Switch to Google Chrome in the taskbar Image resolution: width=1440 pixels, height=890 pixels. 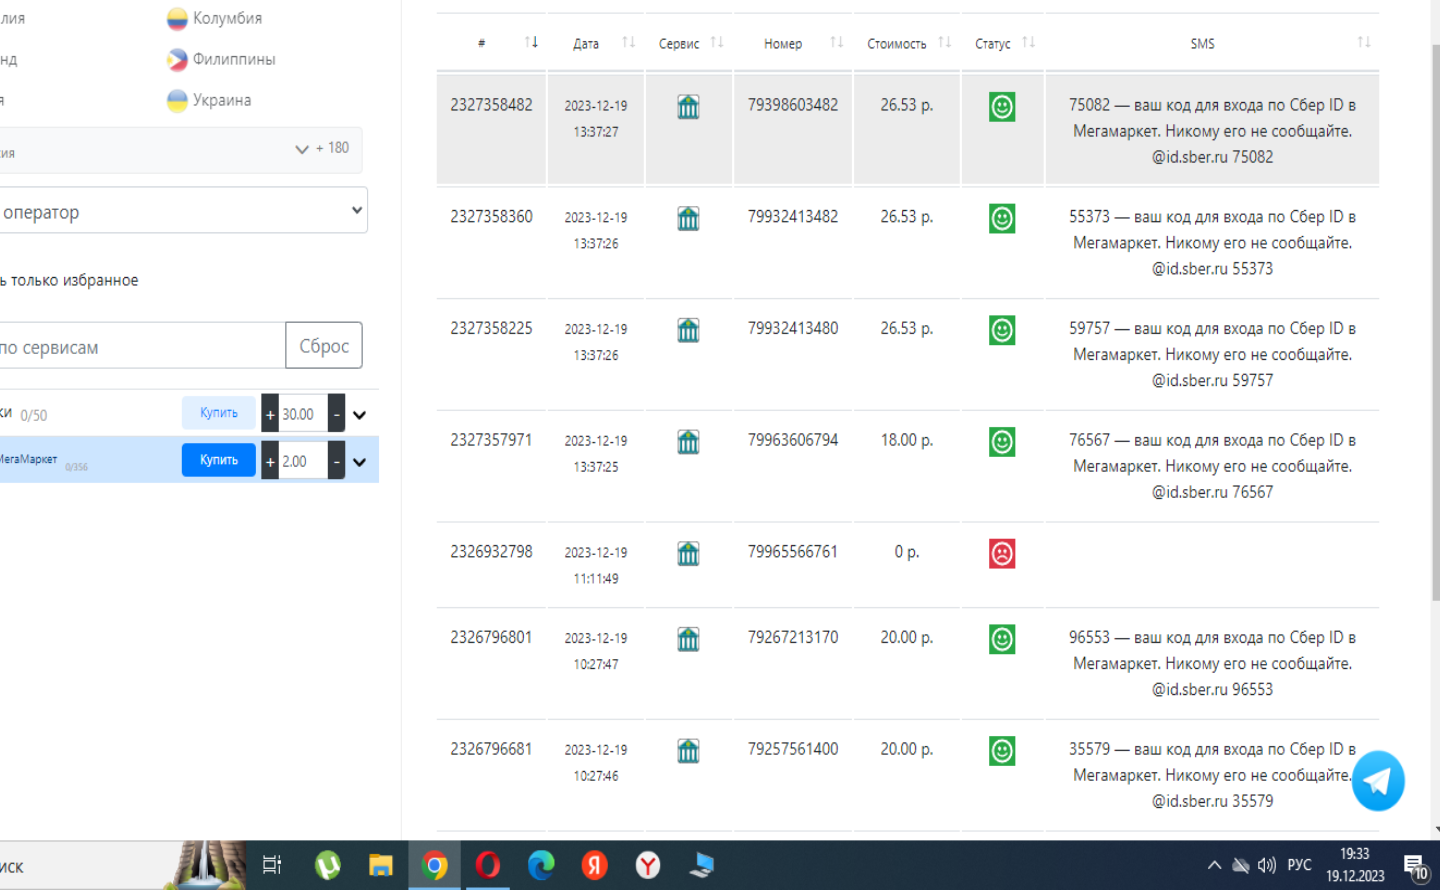click(x=434, y=865)
